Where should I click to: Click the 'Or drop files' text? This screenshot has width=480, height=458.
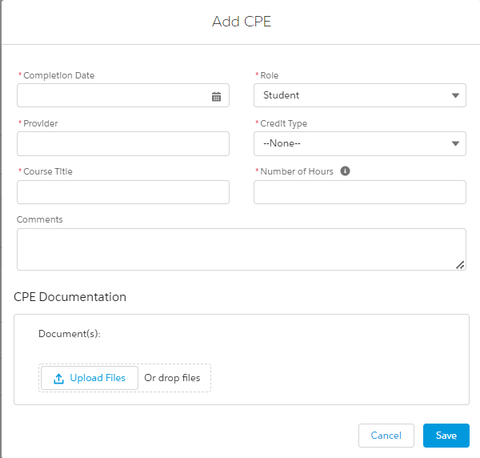click(x=172, y=378)
